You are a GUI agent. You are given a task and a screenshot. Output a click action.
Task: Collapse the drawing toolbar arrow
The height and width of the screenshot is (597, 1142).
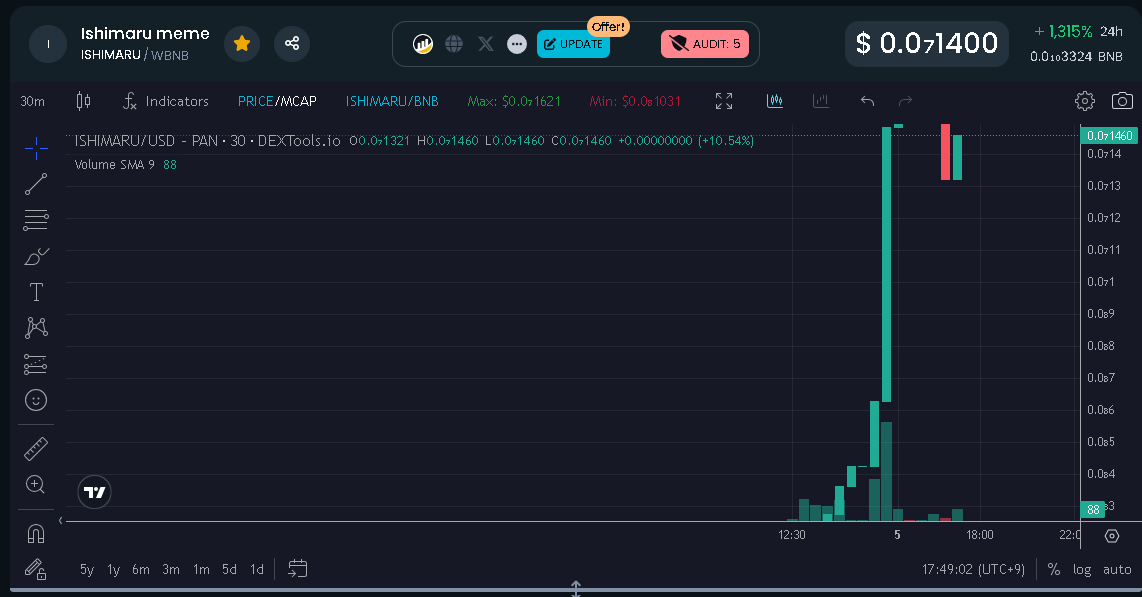coord(60,520)
